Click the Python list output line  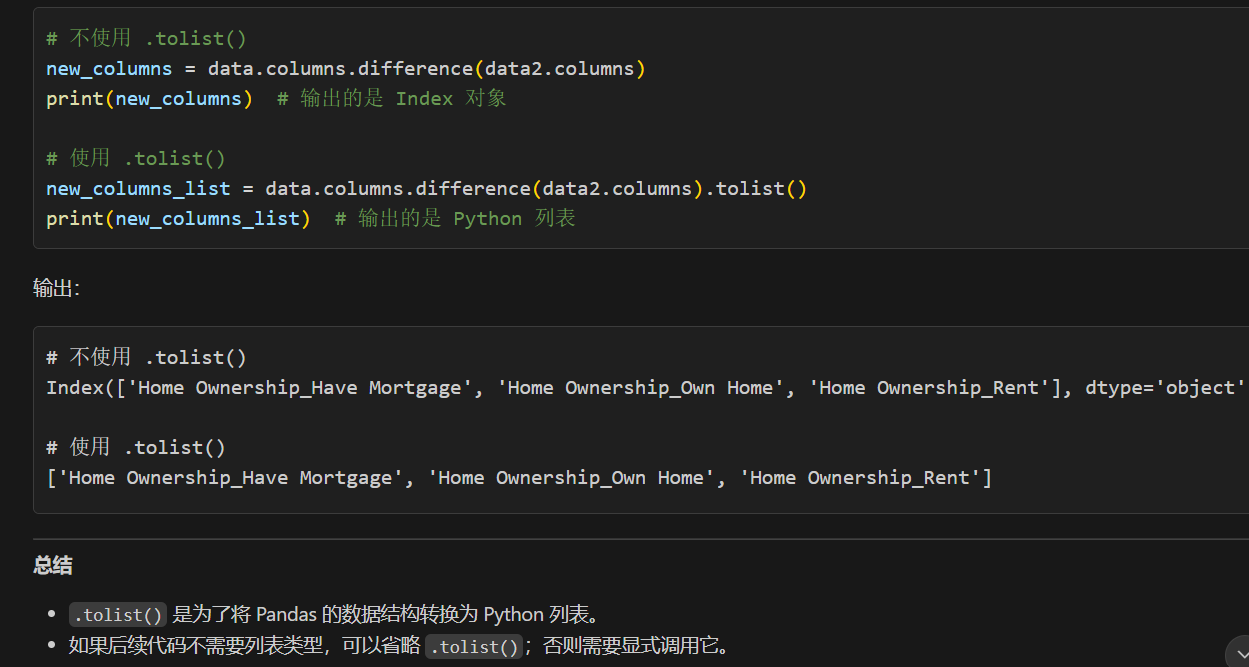click(x=517, y=477)
